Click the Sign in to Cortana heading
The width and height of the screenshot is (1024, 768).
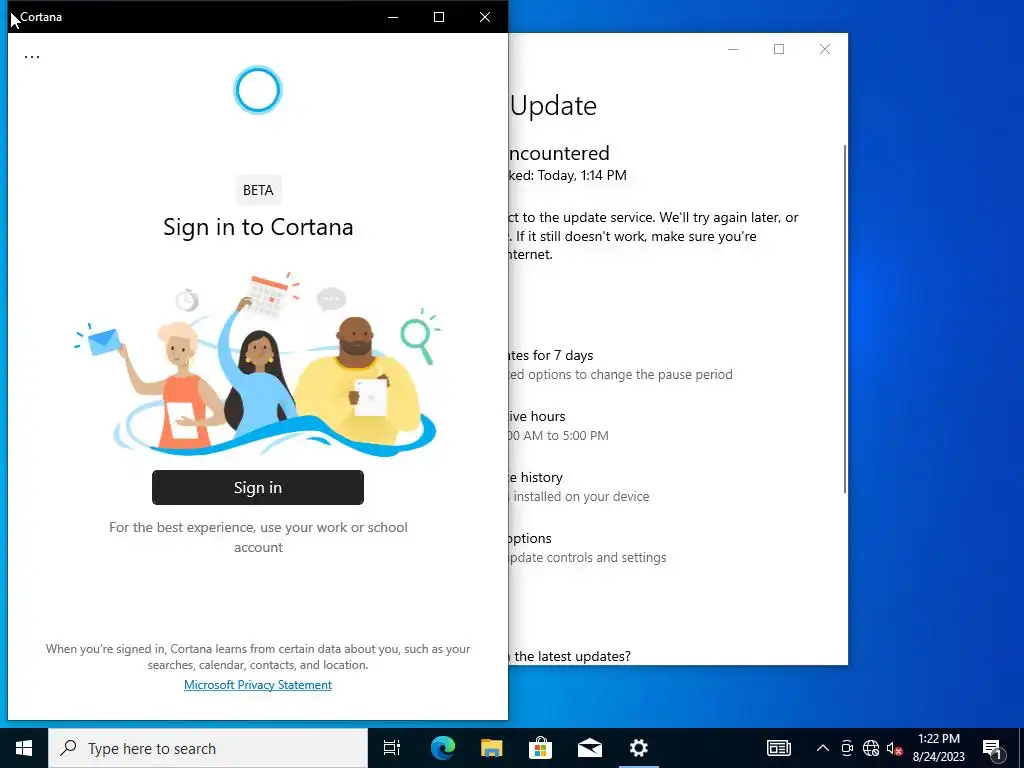coord(258,227)
